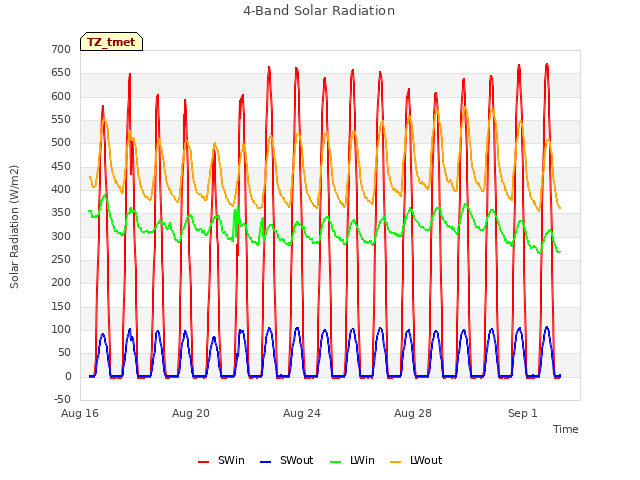Click the 700 y-axis tick label

pyautogui.click(x=61, y=50)
